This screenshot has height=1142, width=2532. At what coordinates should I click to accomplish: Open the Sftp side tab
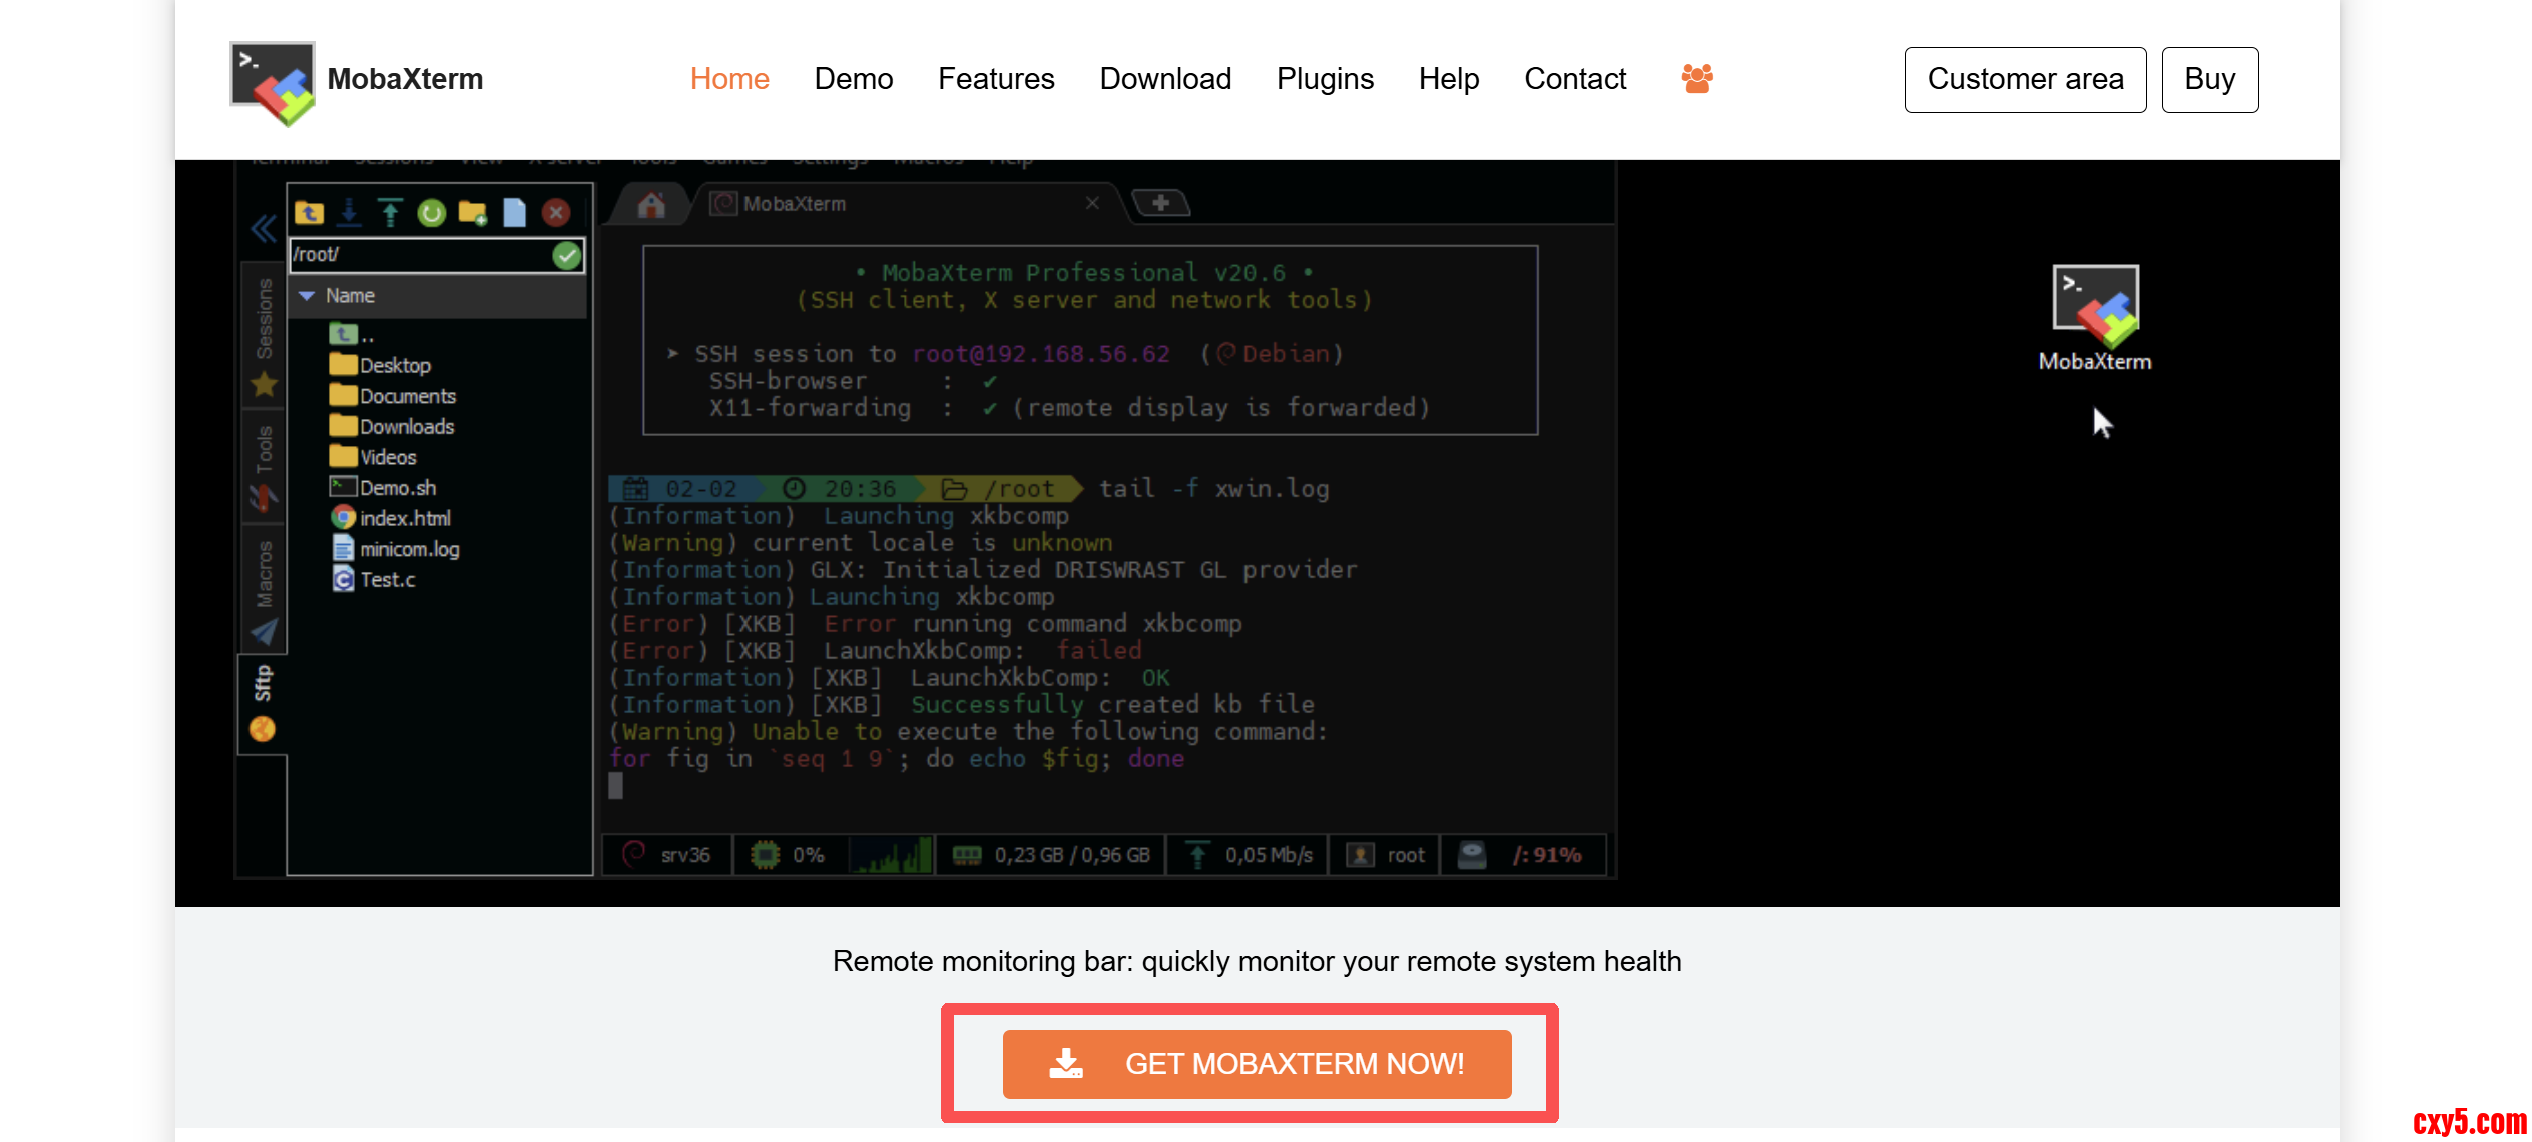click(263, 700)
